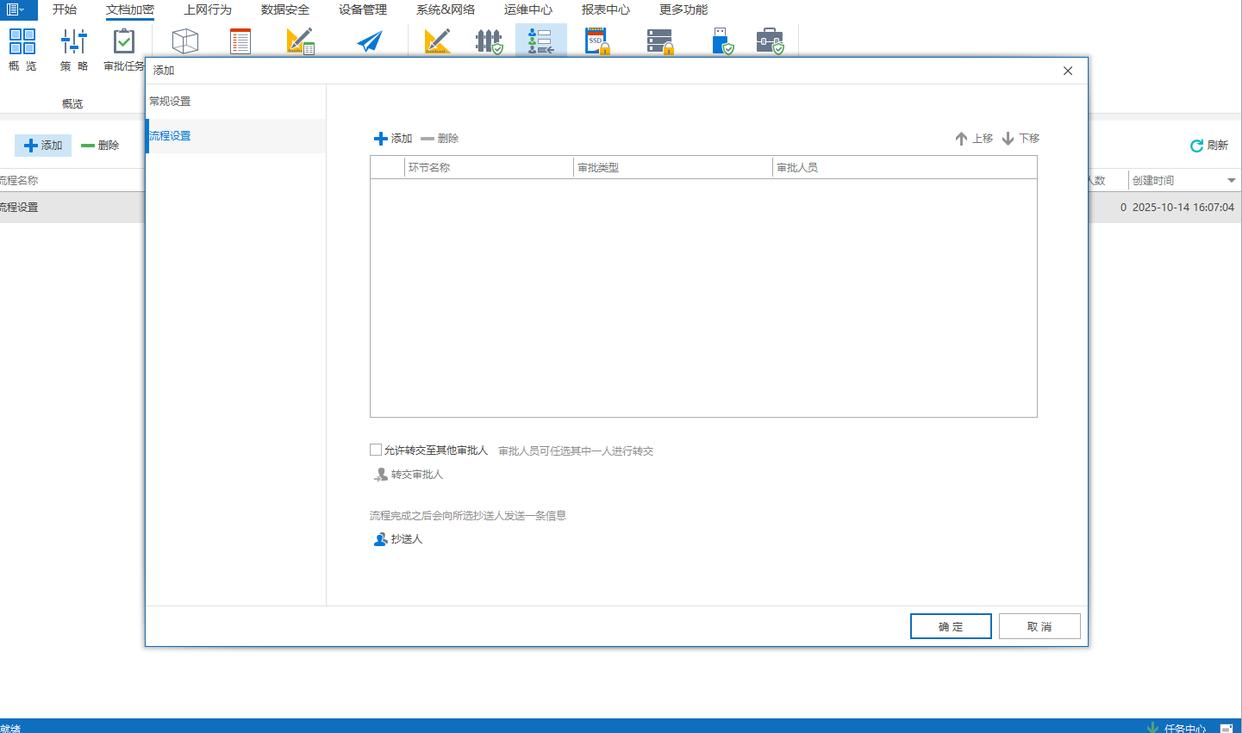
Task: Click the server with lock icon
Action: click(660, 42)
